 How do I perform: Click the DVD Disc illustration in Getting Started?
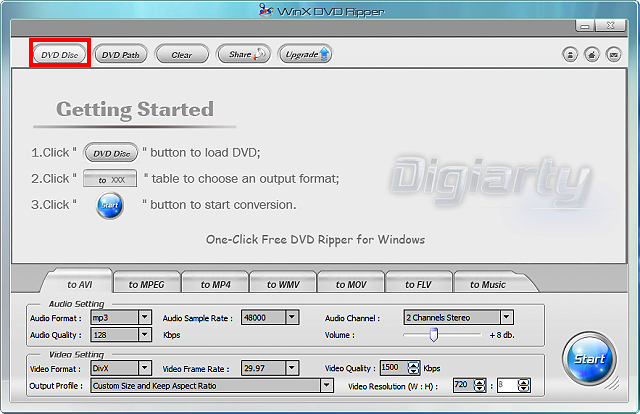111,153
